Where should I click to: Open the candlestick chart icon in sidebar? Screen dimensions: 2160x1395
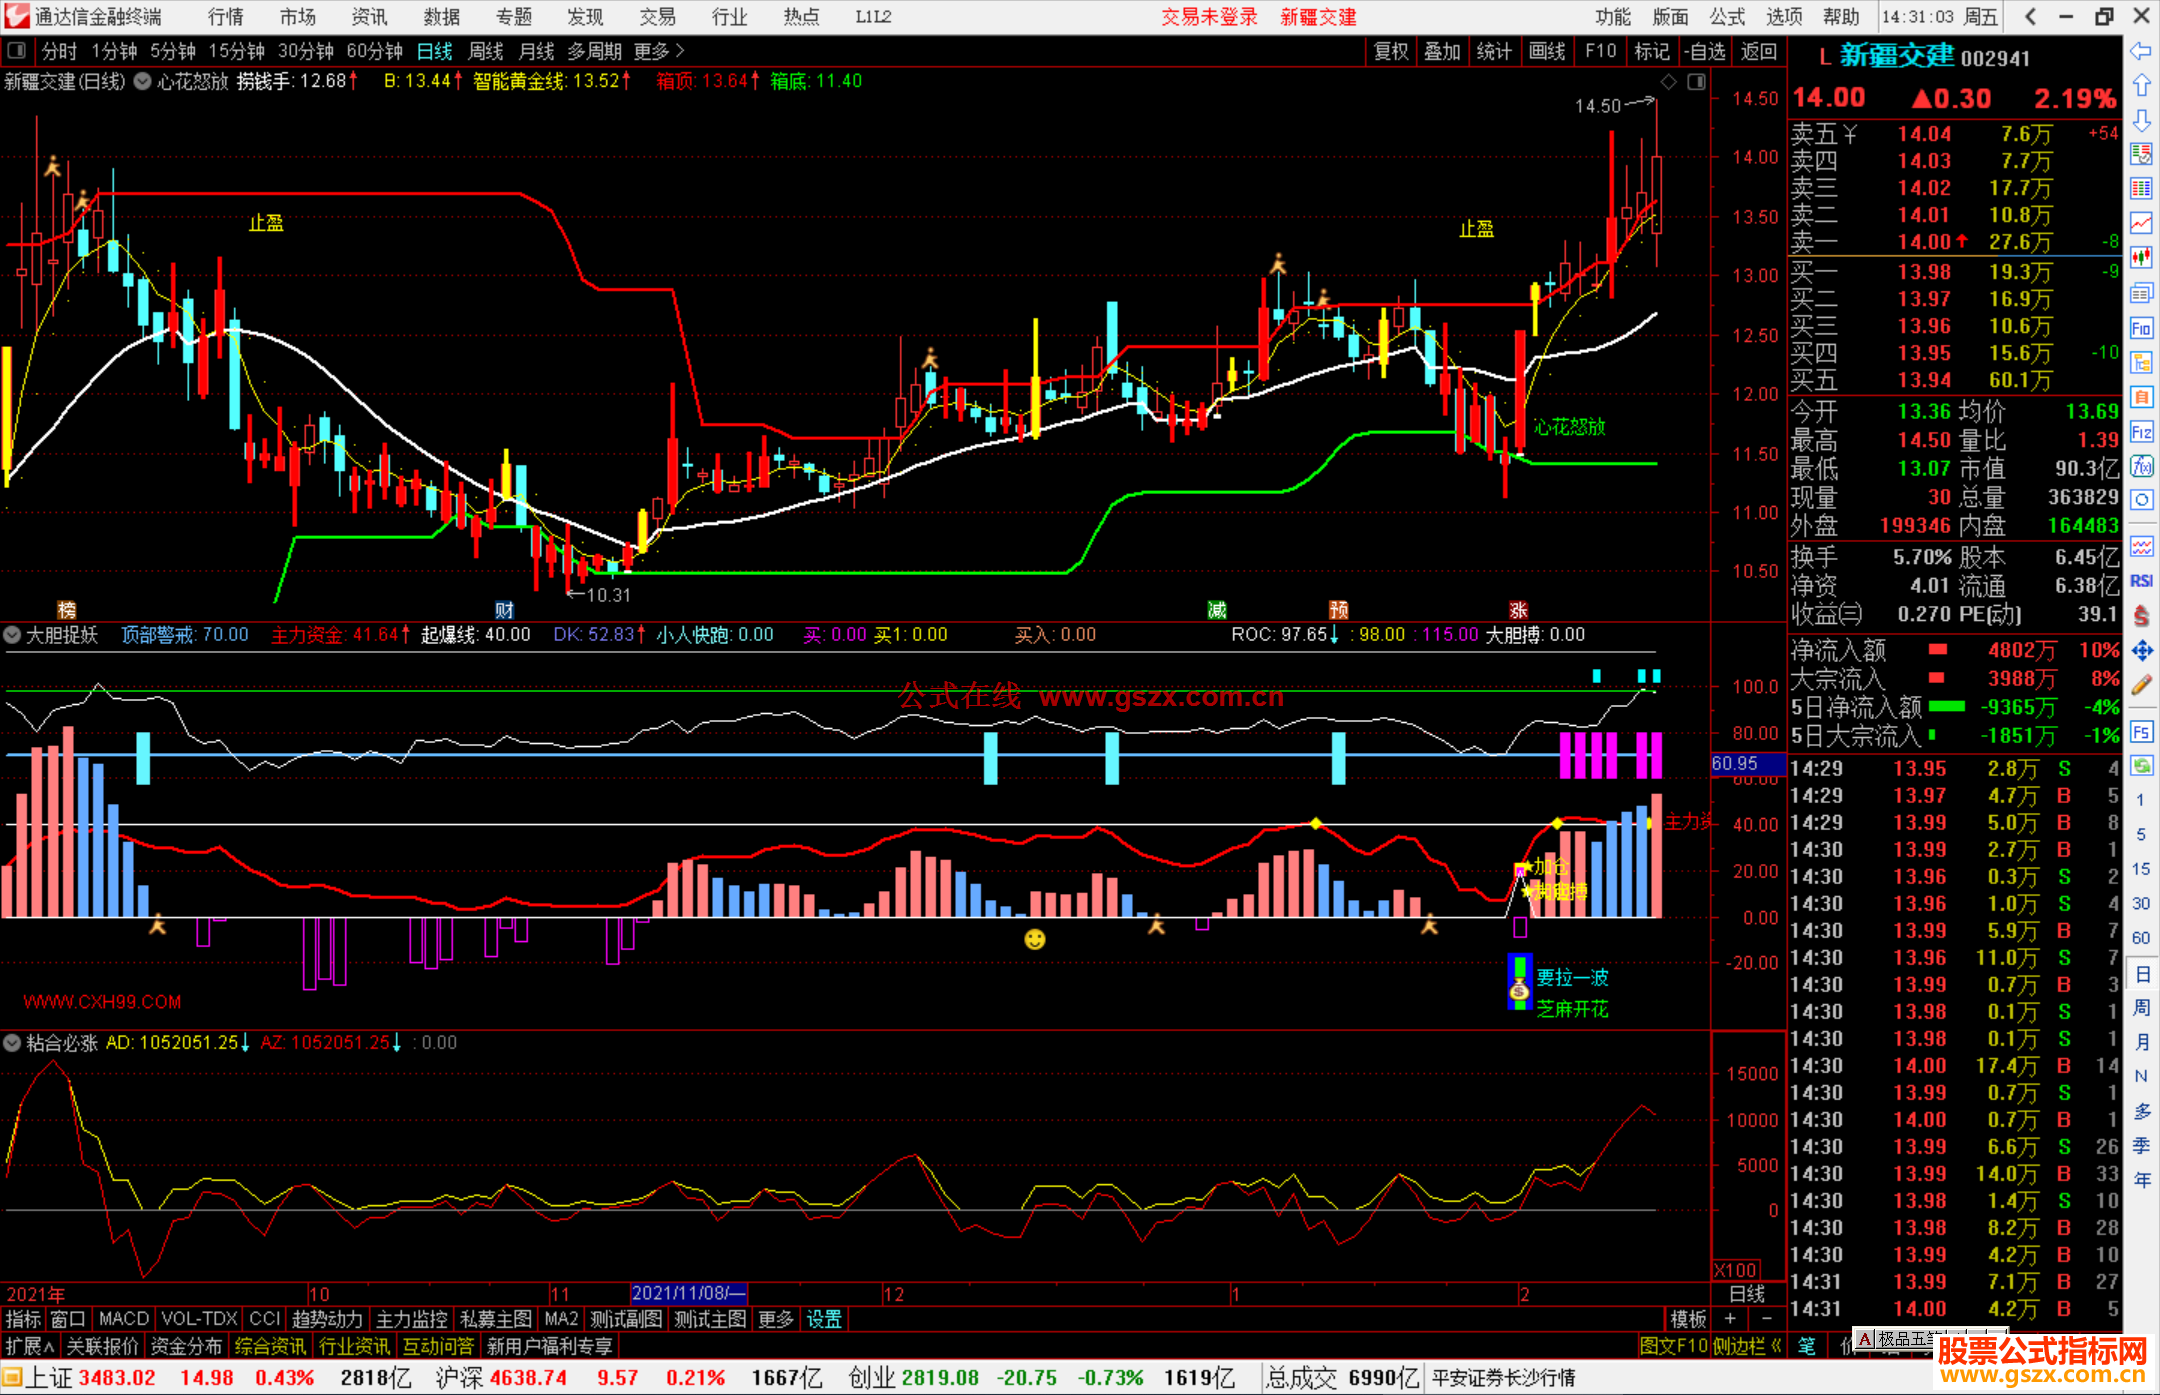(x=2141, y=258)
